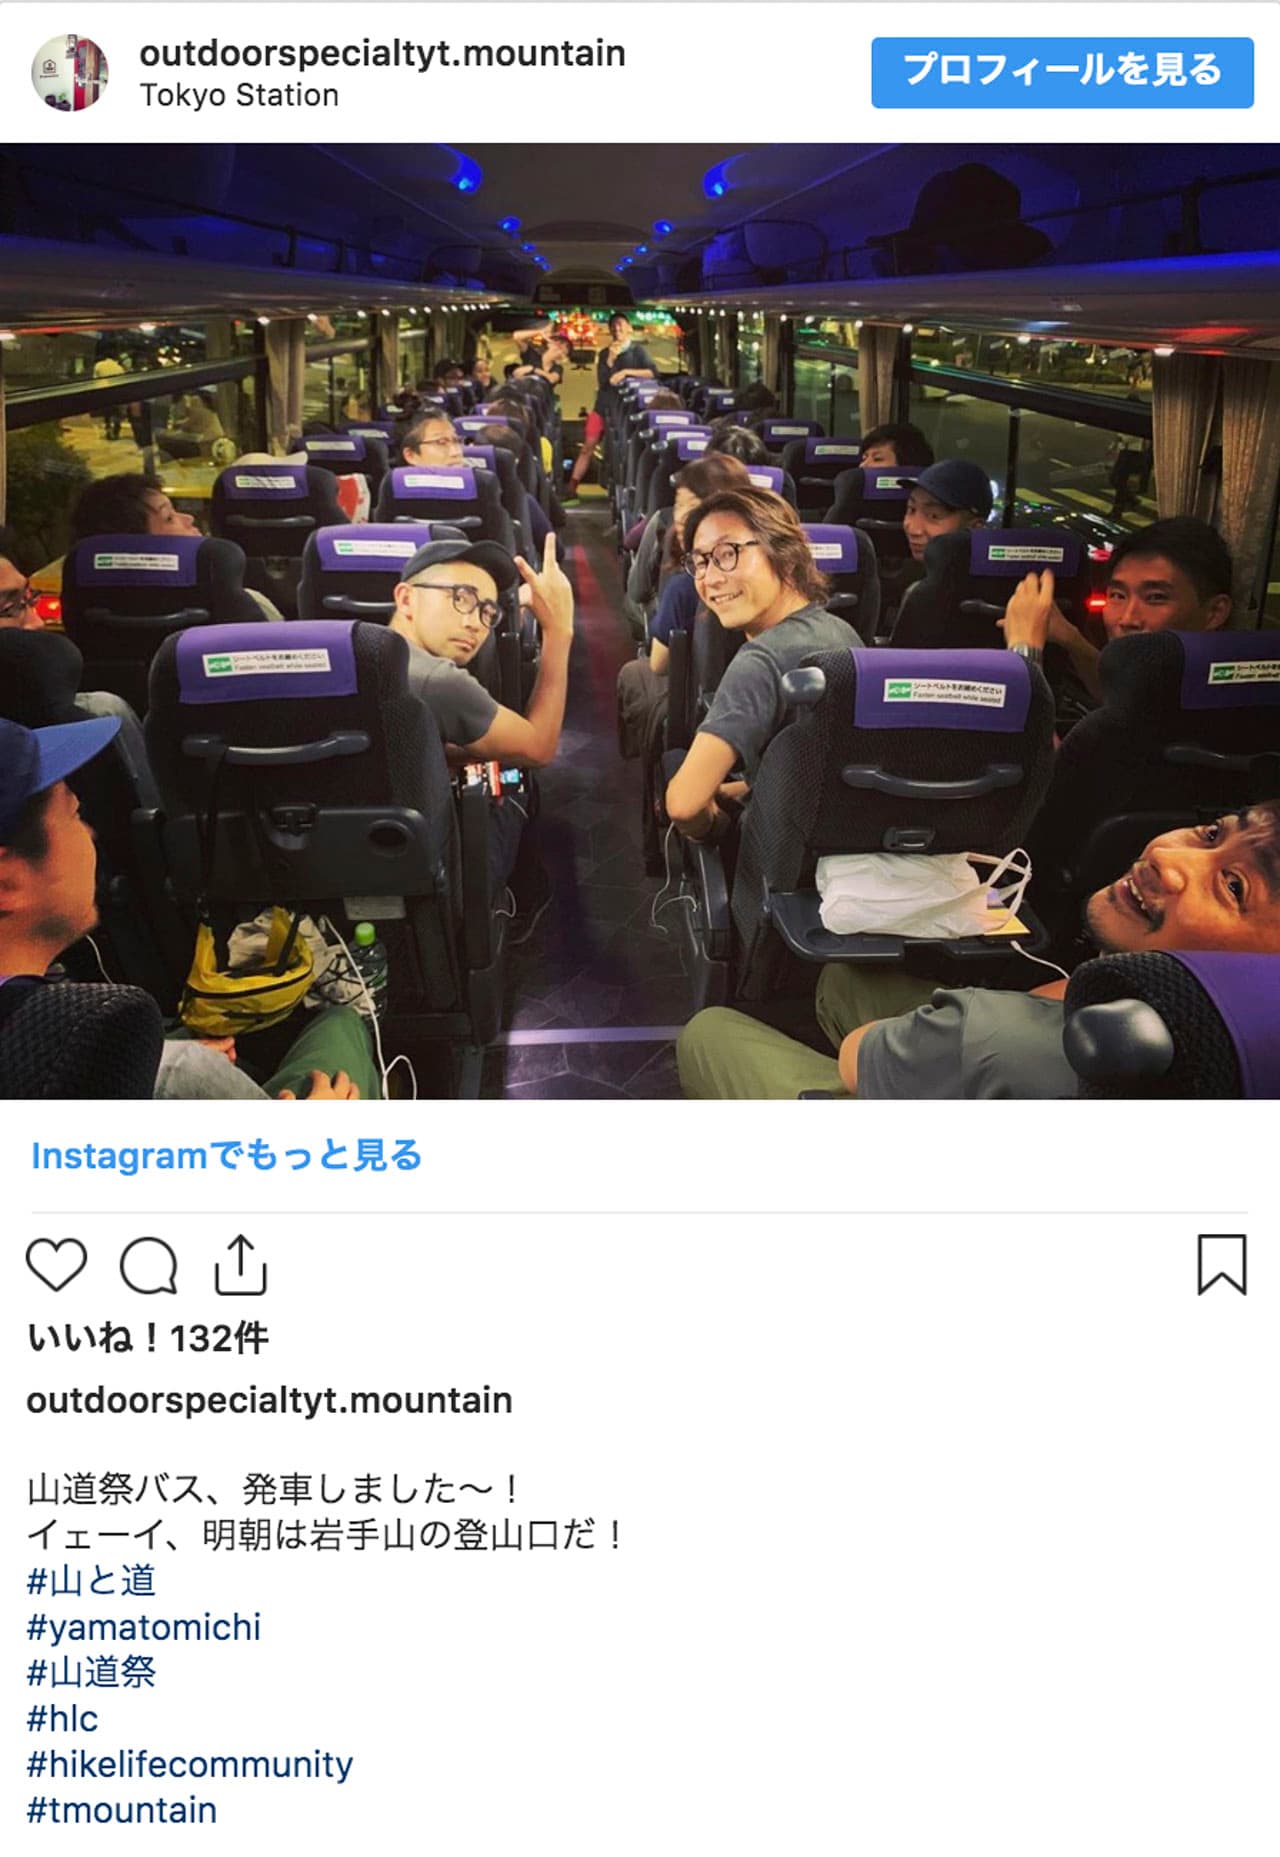The width and height of the screenshot is (1280, 1857).
Task: Click caption line about 岩手山の登山口
Action: coord(326,1535)
